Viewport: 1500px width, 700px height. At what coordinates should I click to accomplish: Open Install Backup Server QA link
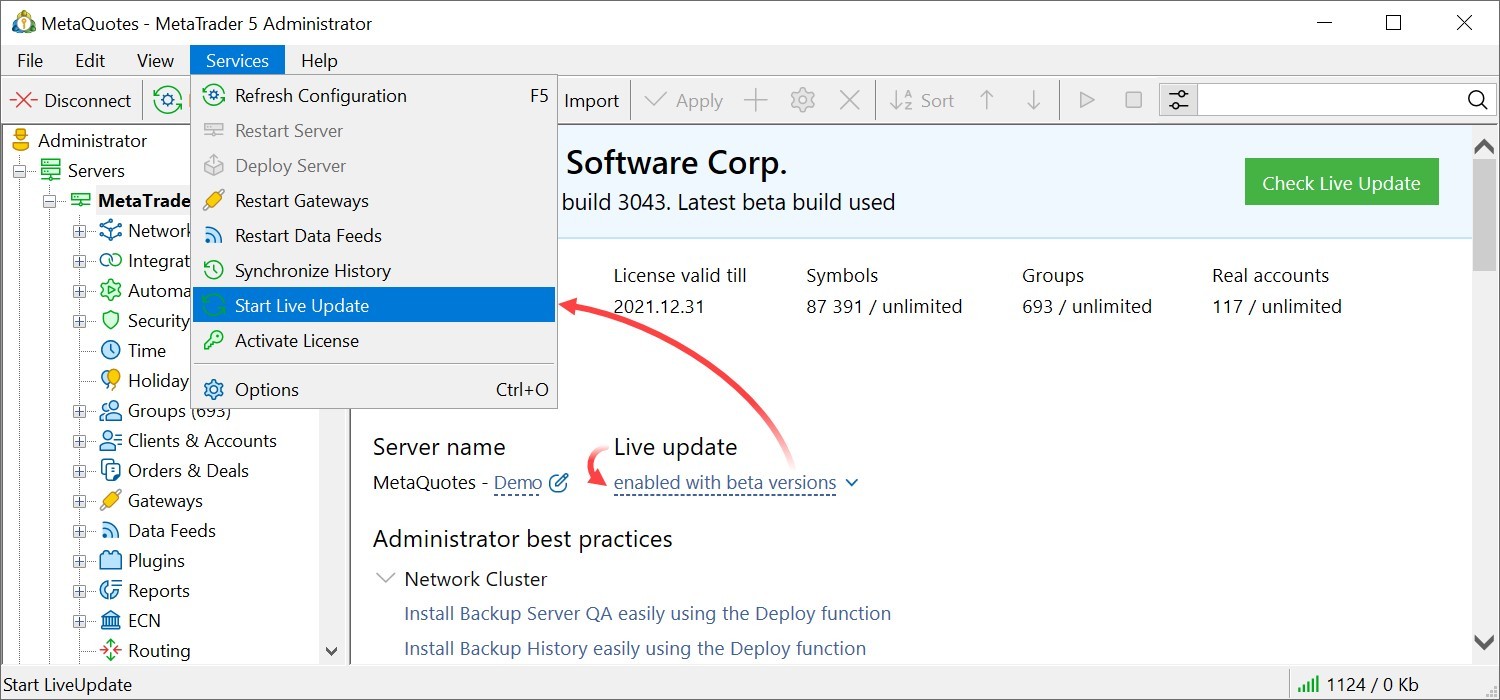(647, 614)
